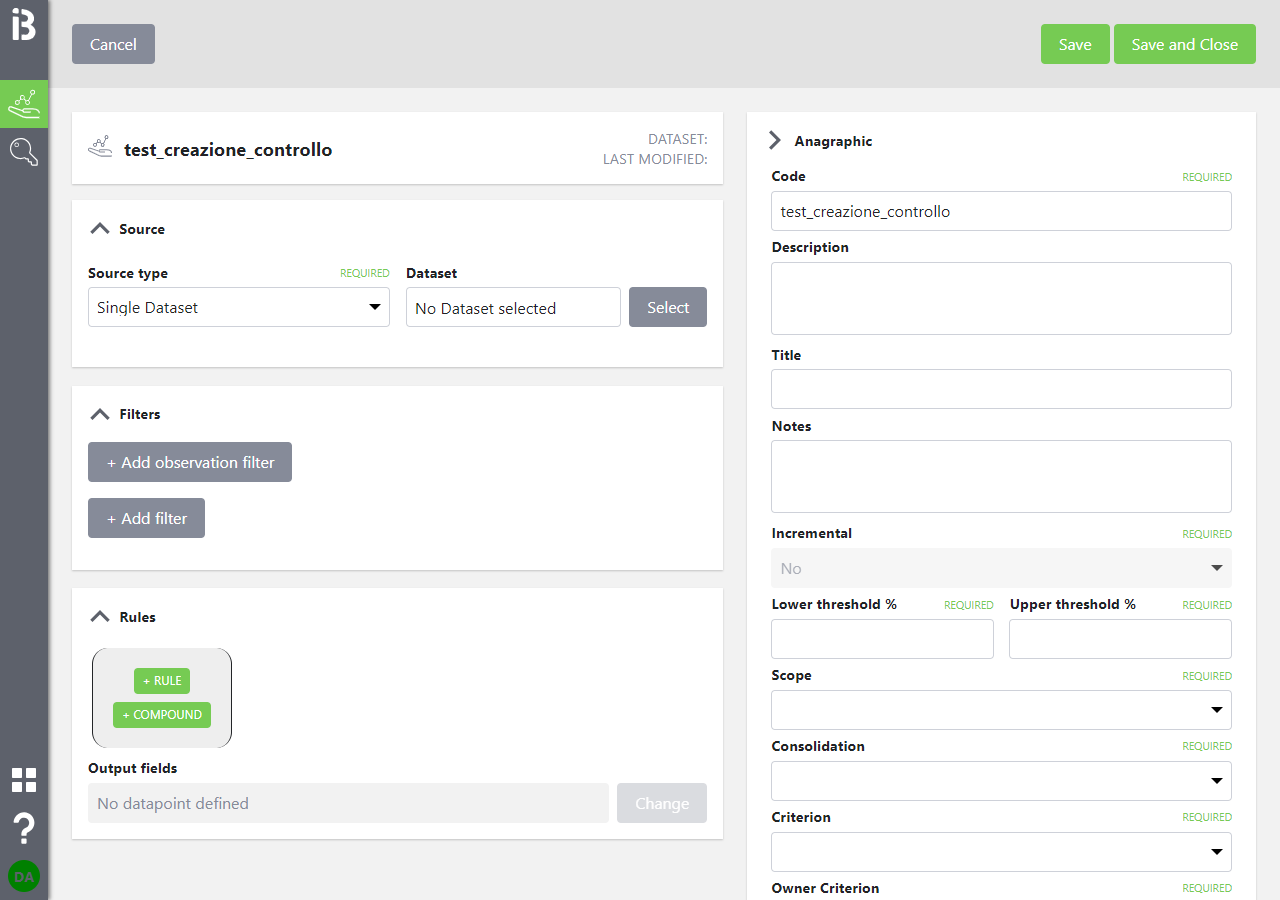Collapse the Source section
Screen dimensions: 1280x900
[99, 229]
